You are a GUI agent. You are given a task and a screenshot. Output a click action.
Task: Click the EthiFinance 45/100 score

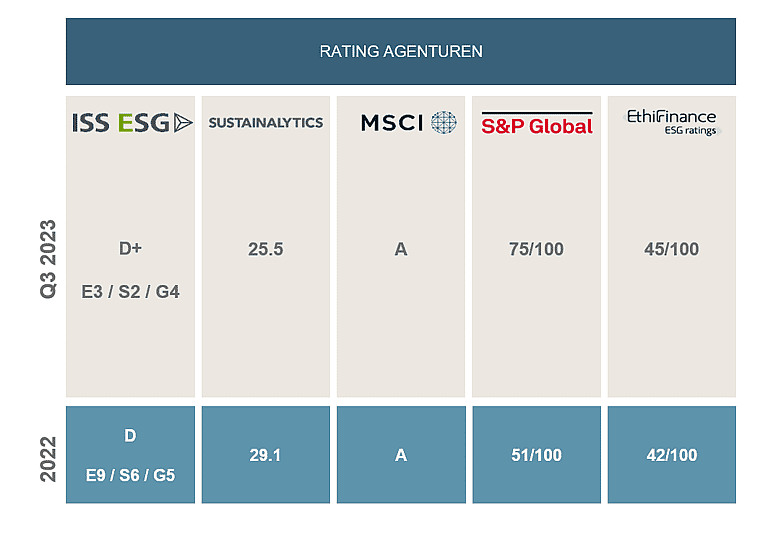coord(672,249)
